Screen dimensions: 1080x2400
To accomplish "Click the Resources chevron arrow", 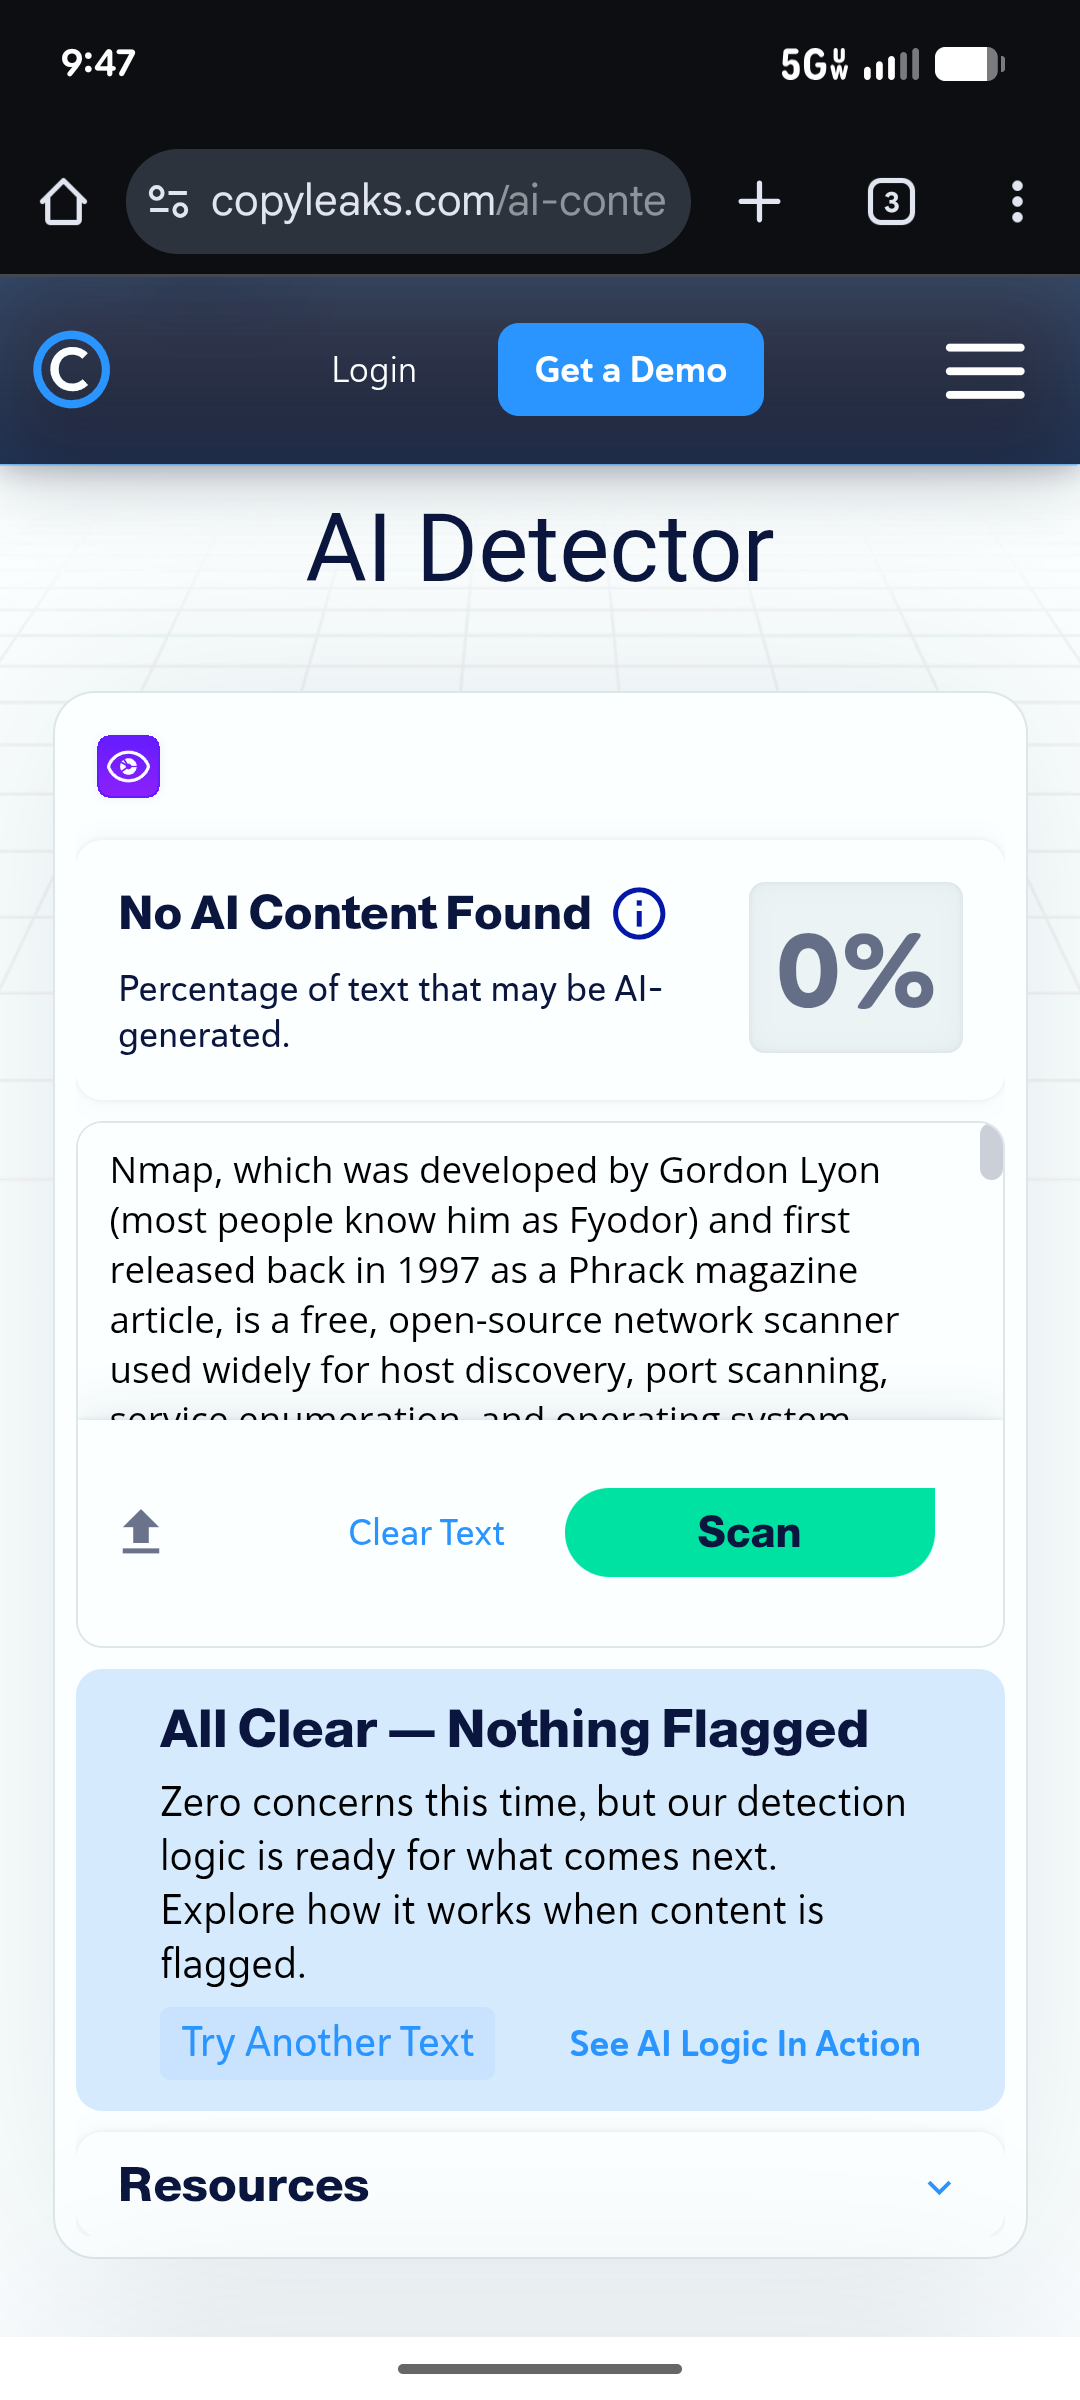I will tap(939, 2187).
